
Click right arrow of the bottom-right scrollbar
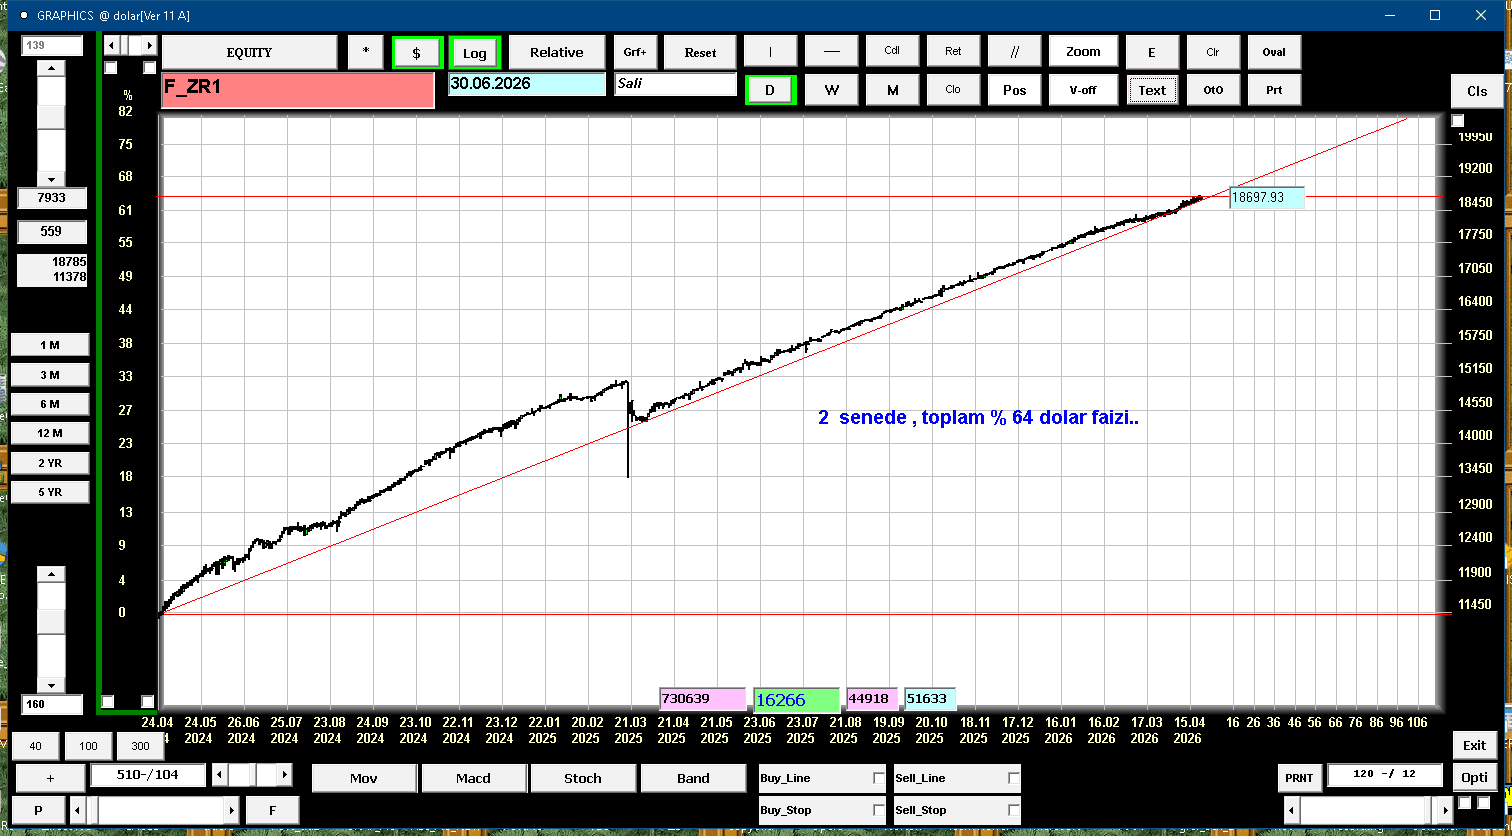[1443, 809]
